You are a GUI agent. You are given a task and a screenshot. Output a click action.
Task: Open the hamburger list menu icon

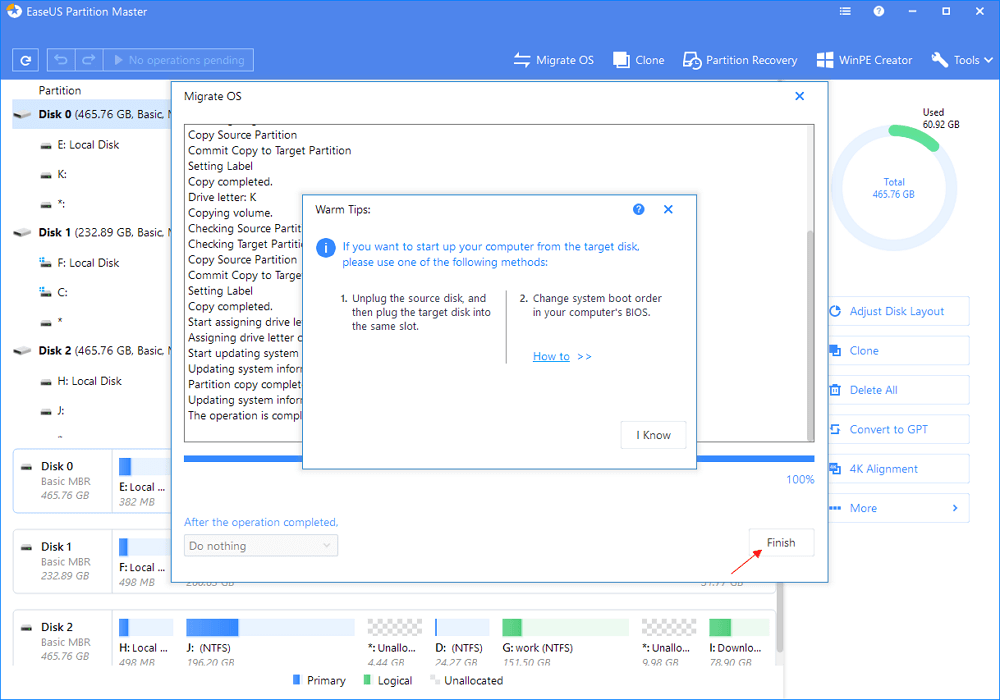tap(845, 11)
